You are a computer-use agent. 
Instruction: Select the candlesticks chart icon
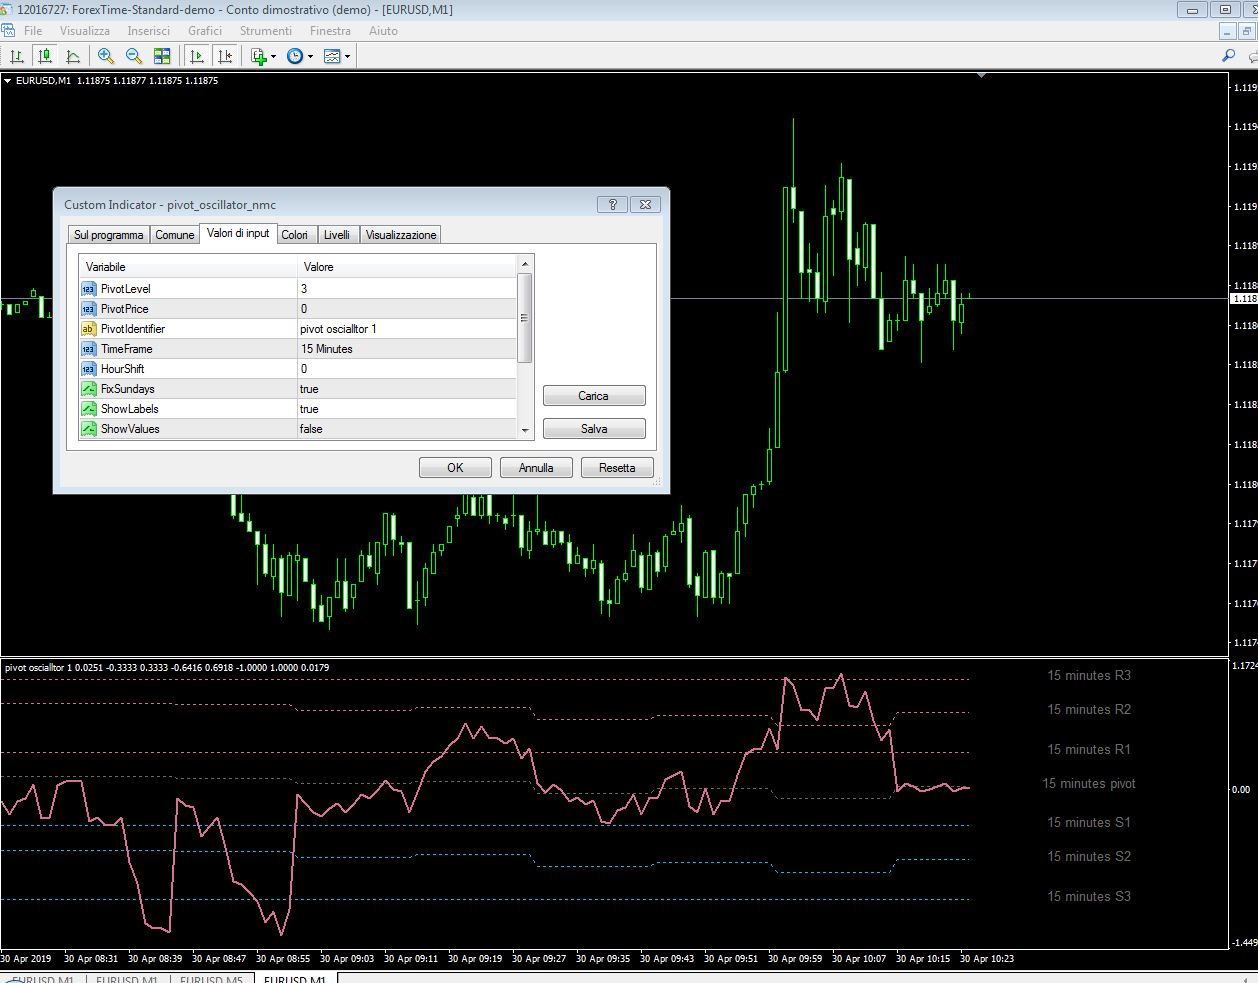[x=45, y=57]
